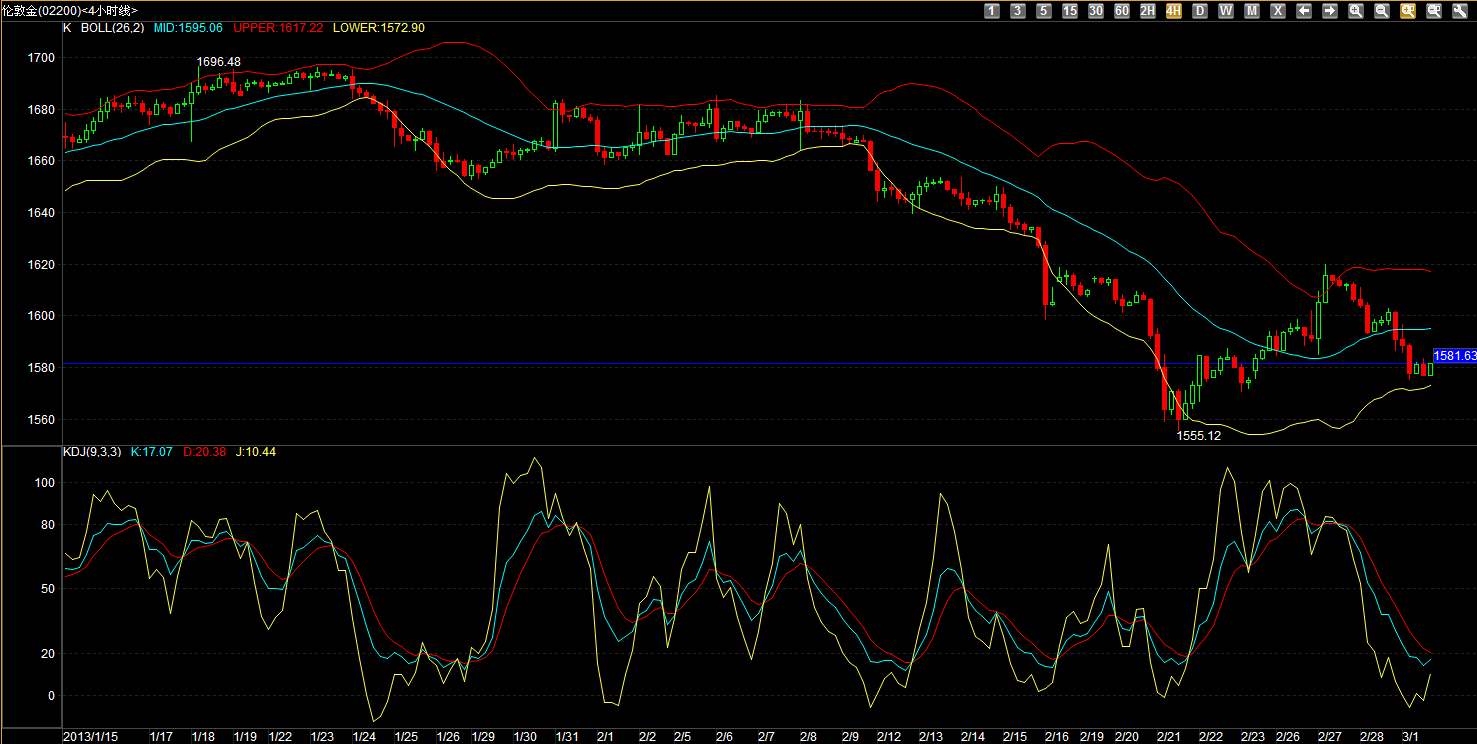Viewport: 1477px width, 744px height.
Task: Click the current price tag 1581.63
Action: point(1455,355)
